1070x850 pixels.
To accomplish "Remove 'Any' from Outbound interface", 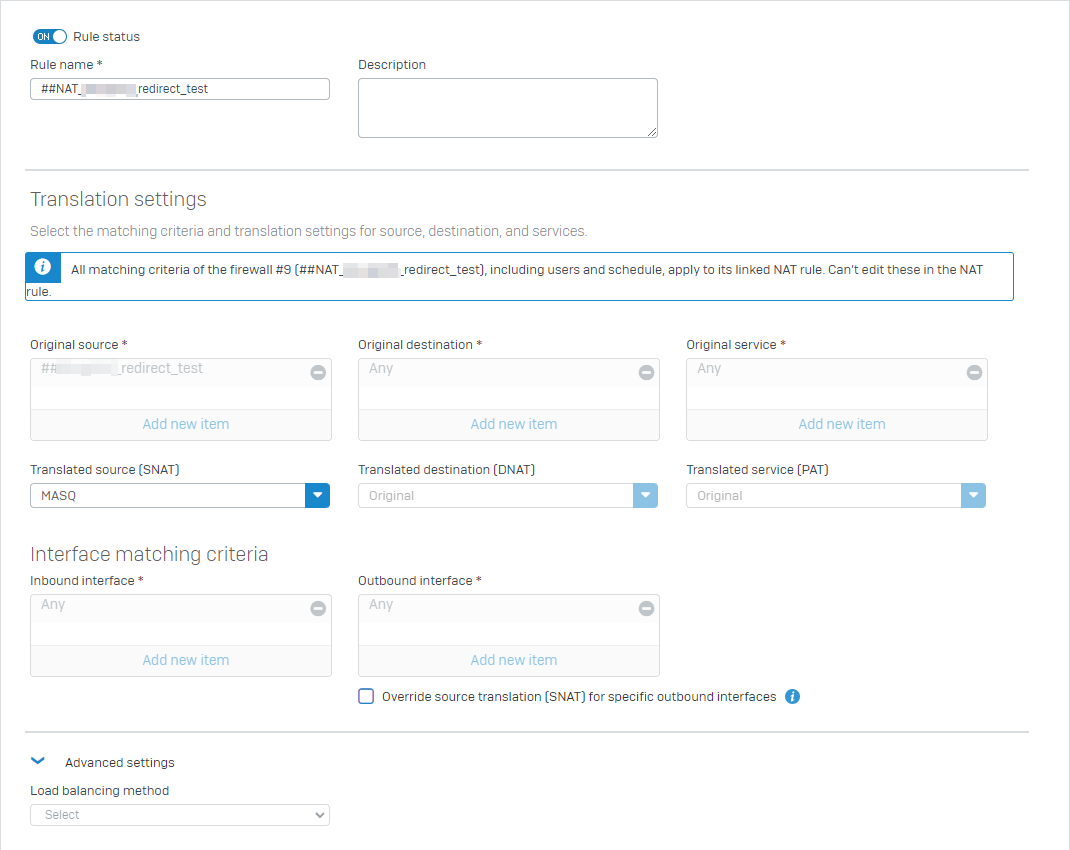I will (646, 608).
